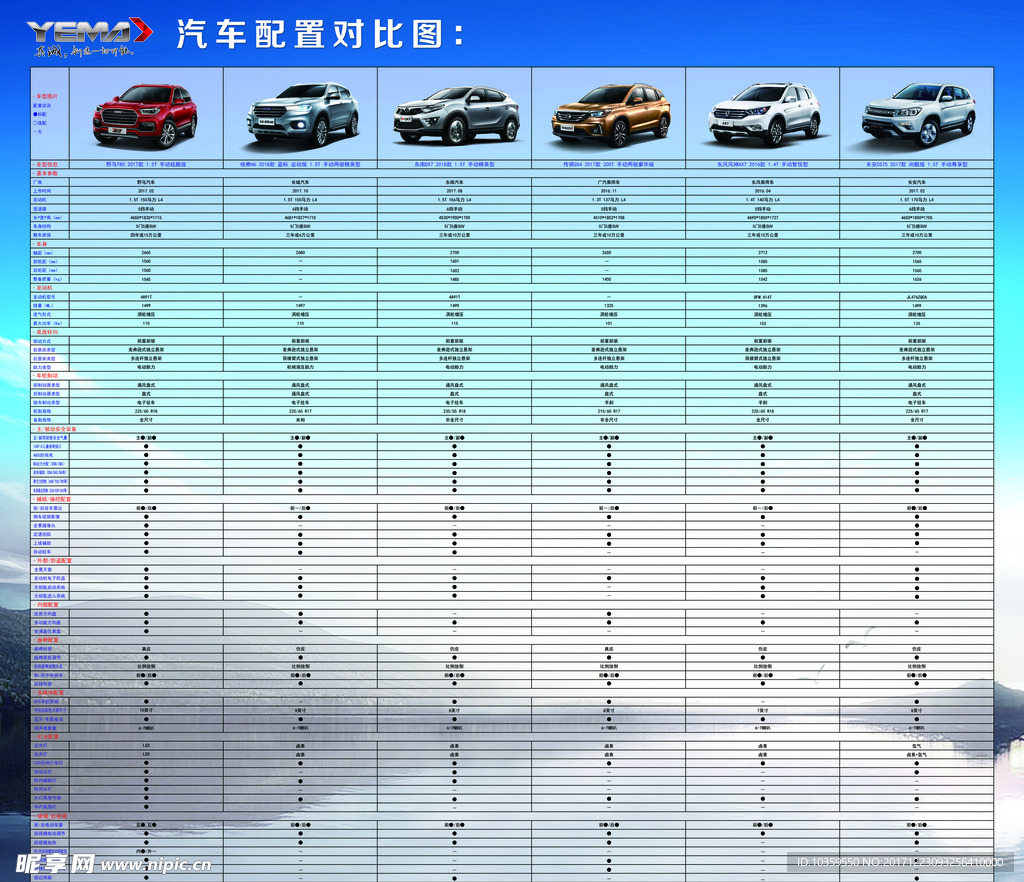Click the 座椅配置 section heading

(46, 640)
